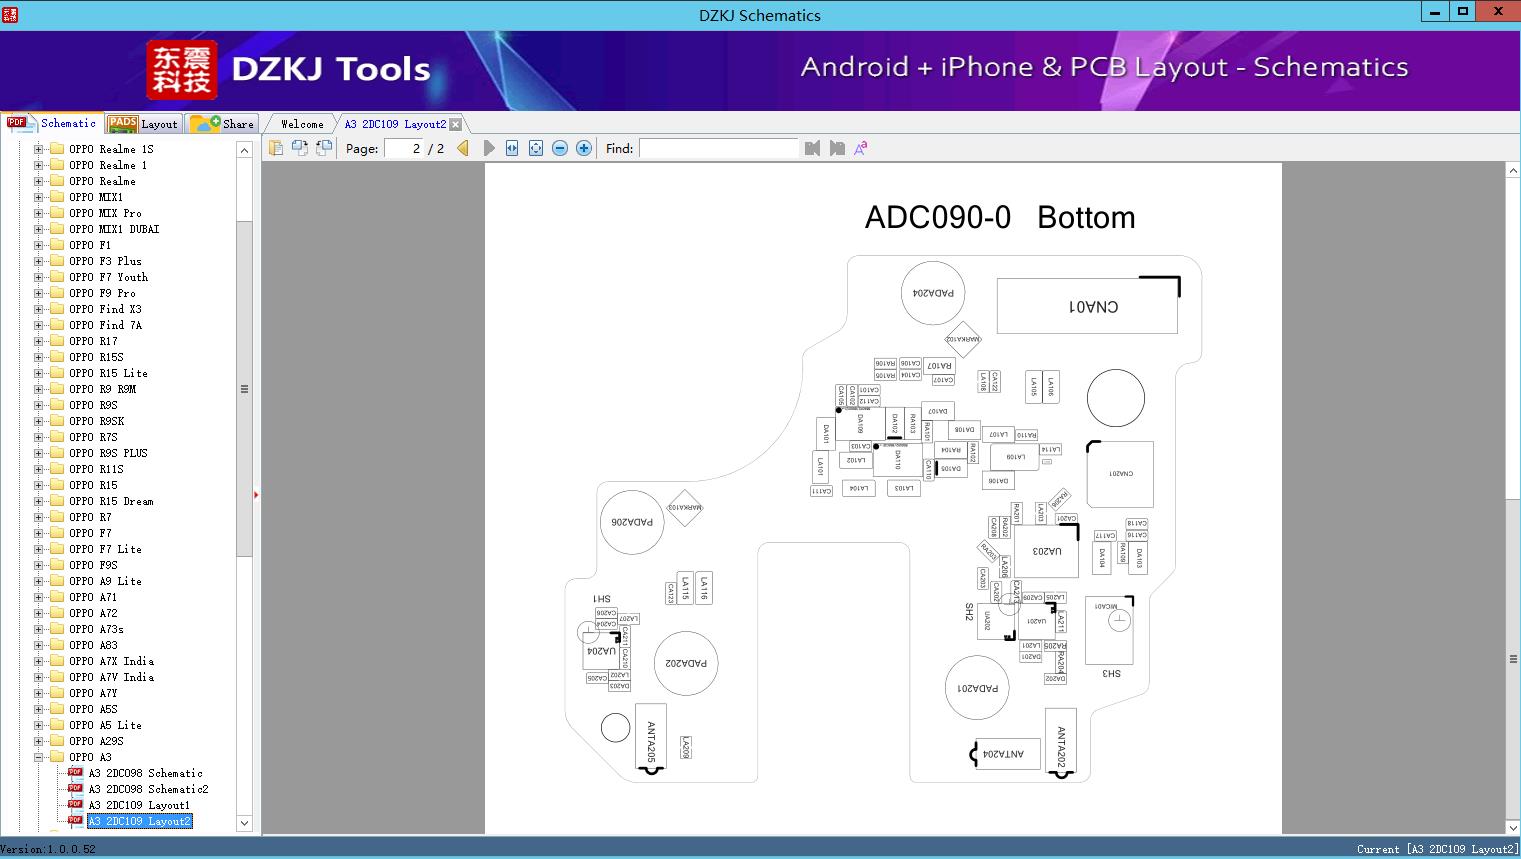
Task: Select the A3 2DC109 Layout2 document tab
Action: (x=395, y=124)
